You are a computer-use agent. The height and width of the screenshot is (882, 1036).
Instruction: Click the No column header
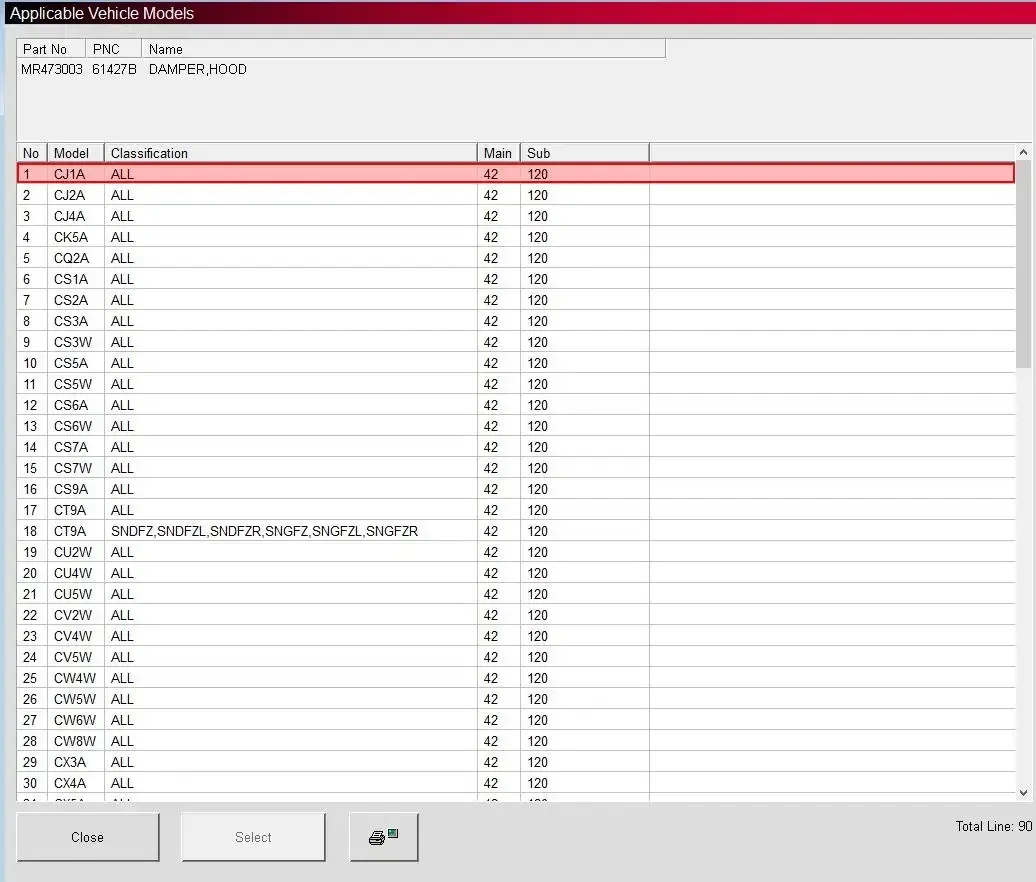pos(32,153)
